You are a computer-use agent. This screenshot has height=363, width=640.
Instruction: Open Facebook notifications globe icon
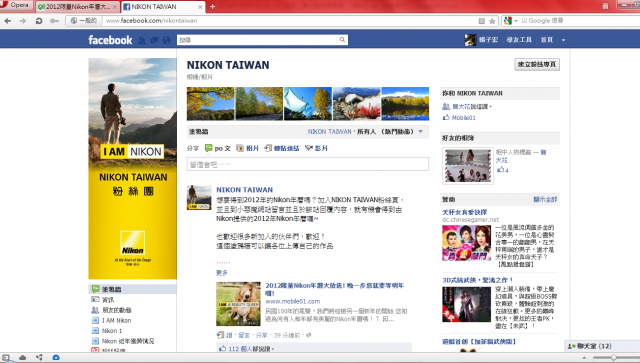(x=166, y=40)
